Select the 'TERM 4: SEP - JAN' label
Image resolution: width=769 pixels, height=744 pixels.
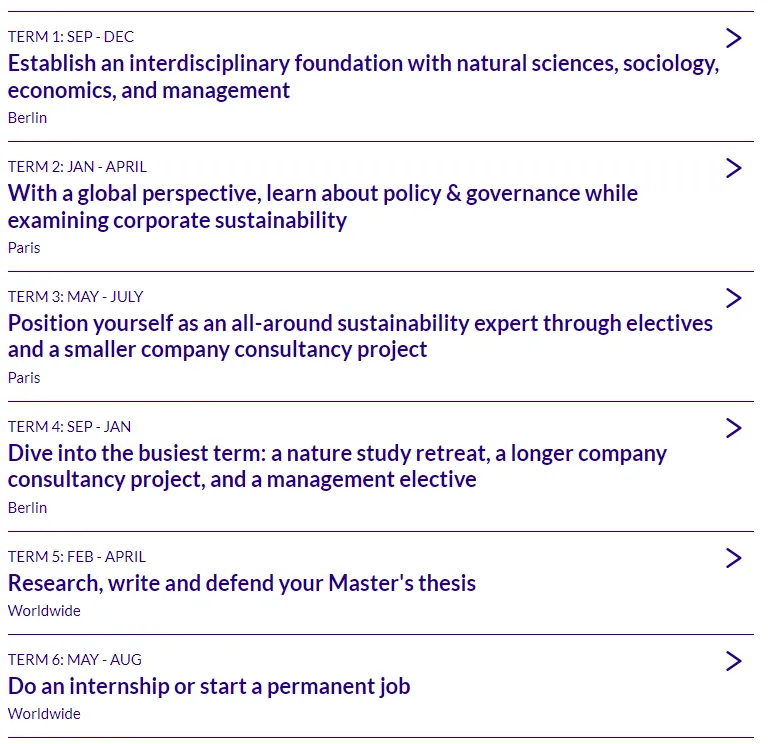[70, 427]
